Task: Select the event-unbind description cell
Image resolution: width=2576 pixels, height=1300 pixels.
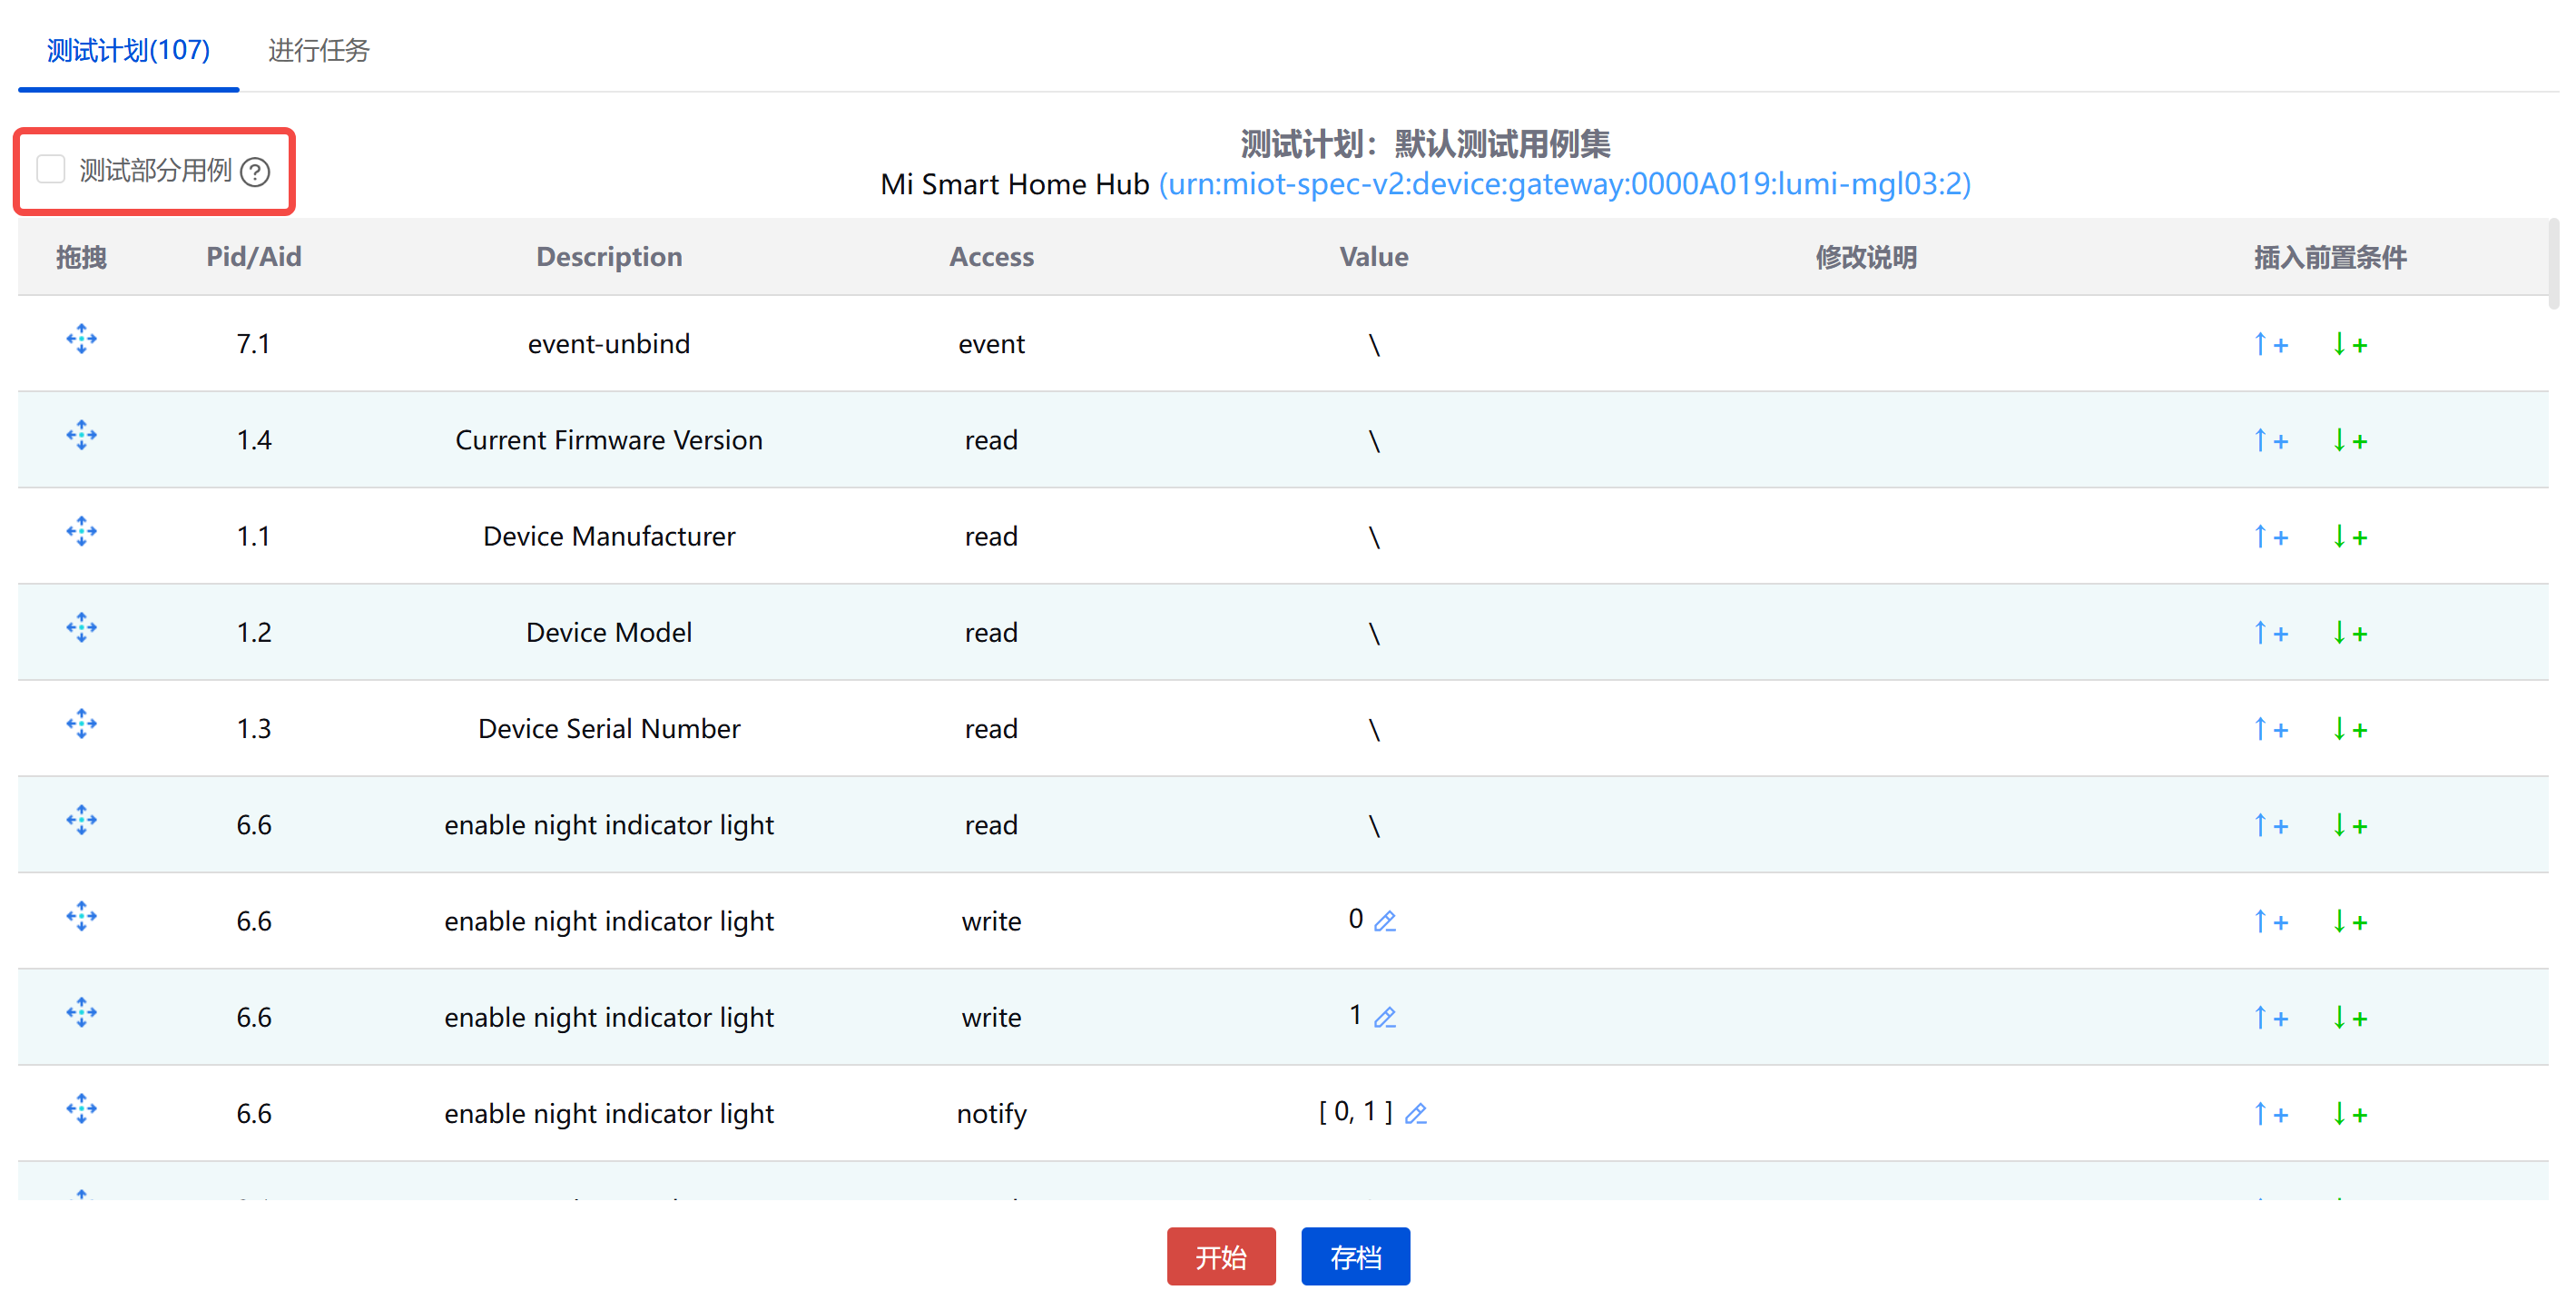Action: pyautogui.click(x=609, y=344)
